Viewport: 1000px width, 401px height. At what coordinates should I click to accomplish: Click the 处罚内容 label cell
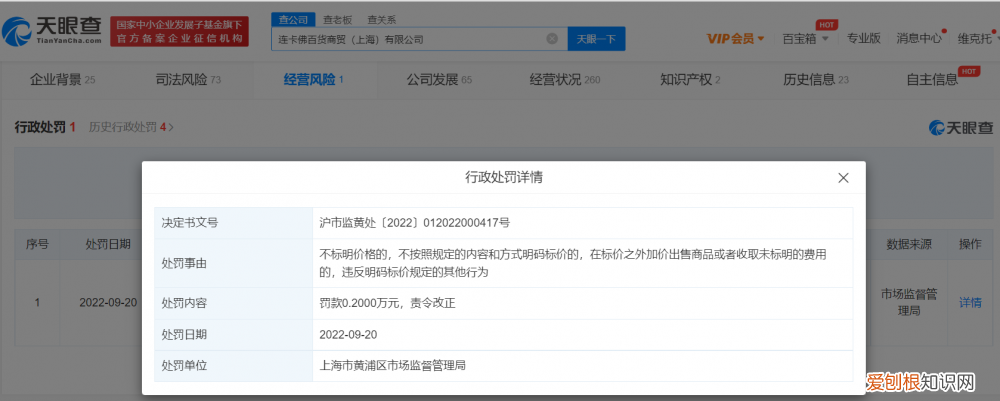click(x=233, y=303)
